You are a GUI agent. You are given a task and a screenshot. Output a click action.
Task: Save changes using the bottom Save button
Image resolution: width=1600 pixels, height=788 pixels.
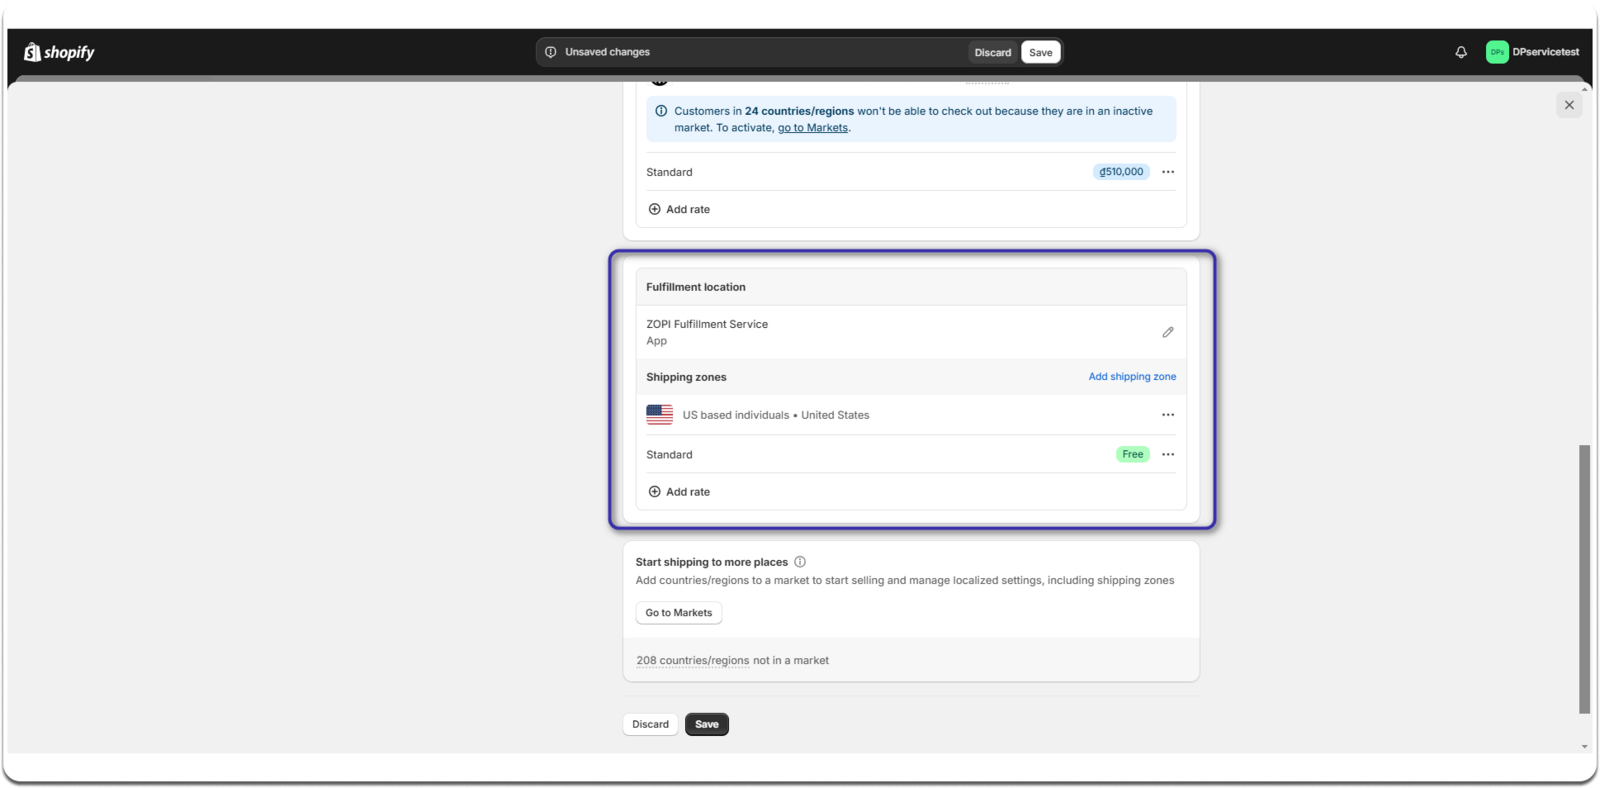[x=707, y=724]
